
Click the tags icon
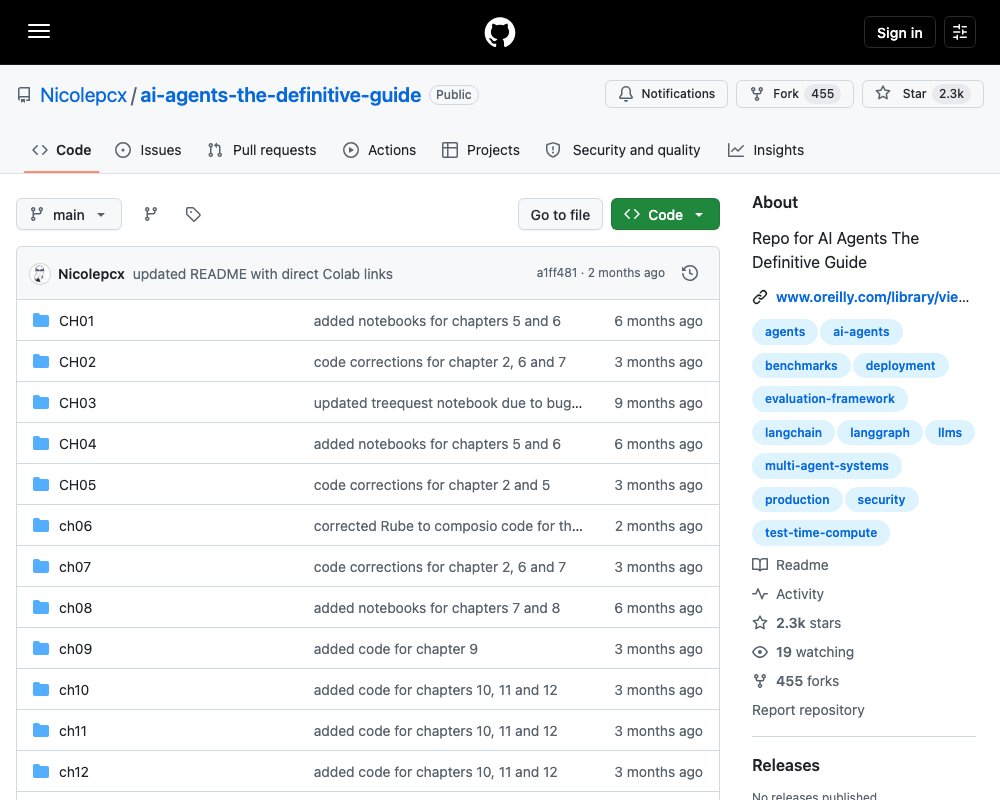pyautogui.click(x=193, y=214)
